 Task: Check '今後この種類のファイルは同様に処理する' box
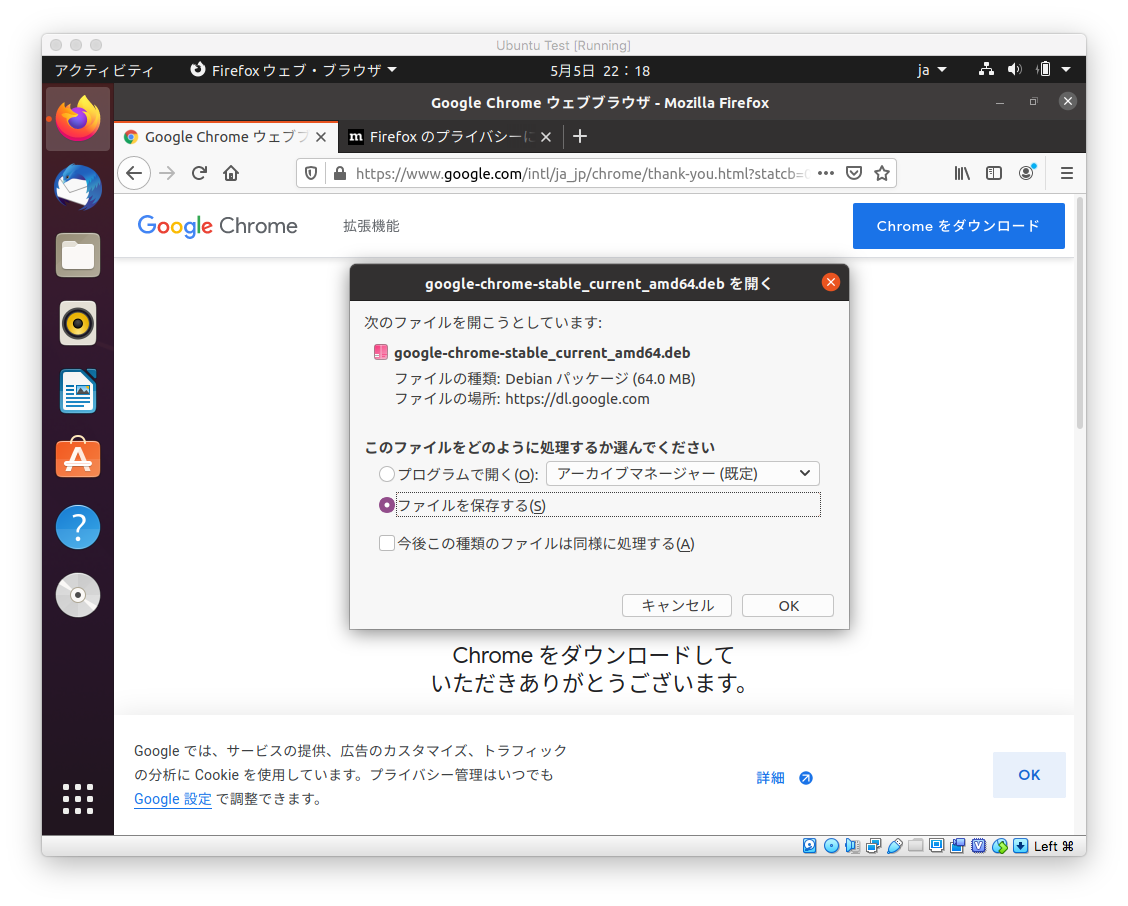pos(387,543)
